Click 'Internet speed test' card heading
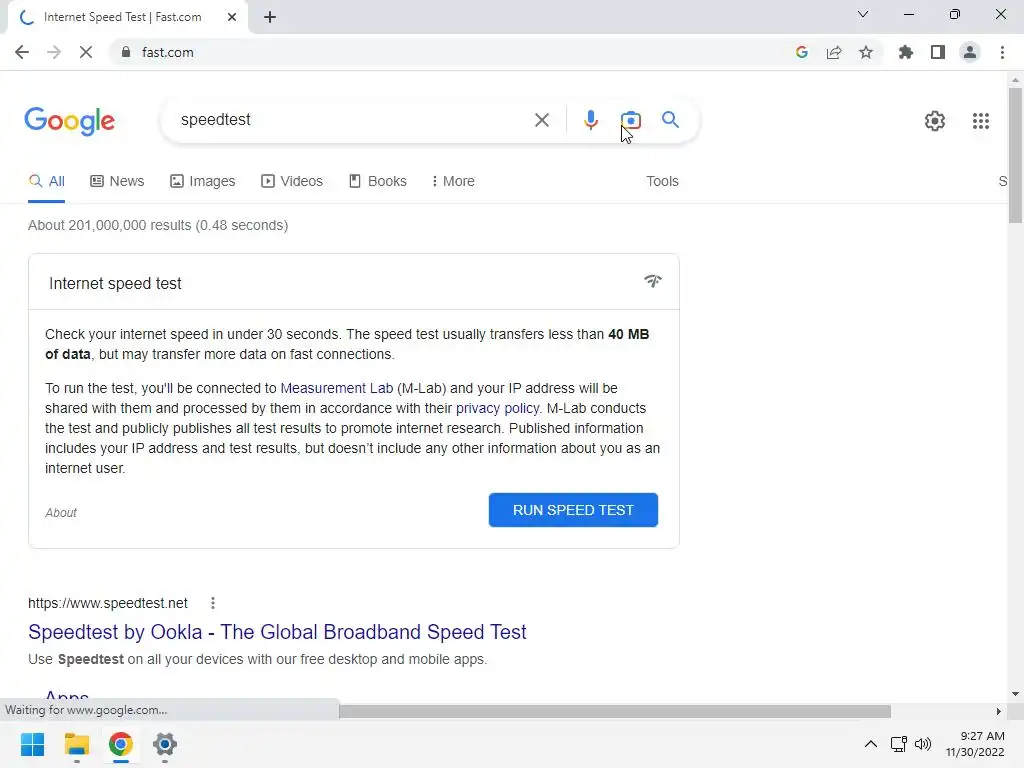 (115, 283)
